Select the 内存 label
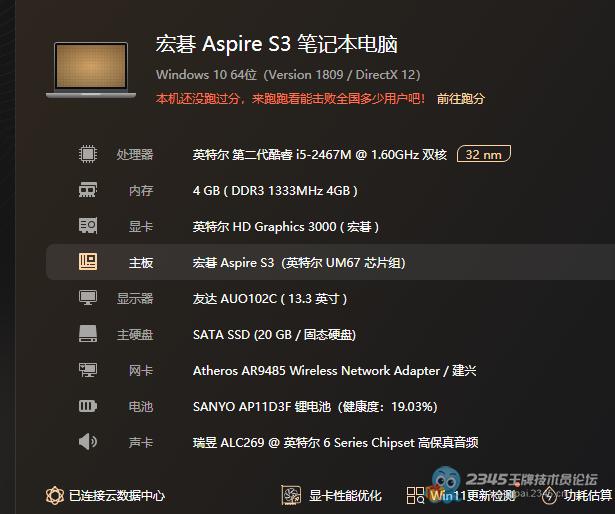Viewport: 615px width, 514px height. 141,191
